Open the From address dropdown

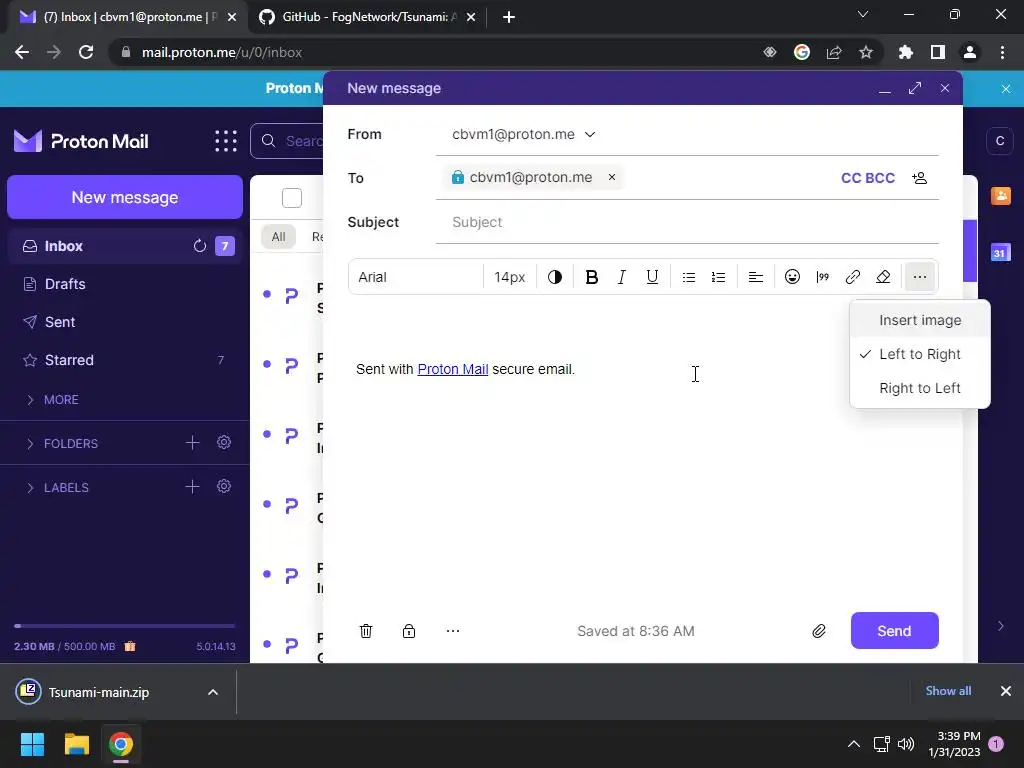pyautogui.click(x=524, y=135)
